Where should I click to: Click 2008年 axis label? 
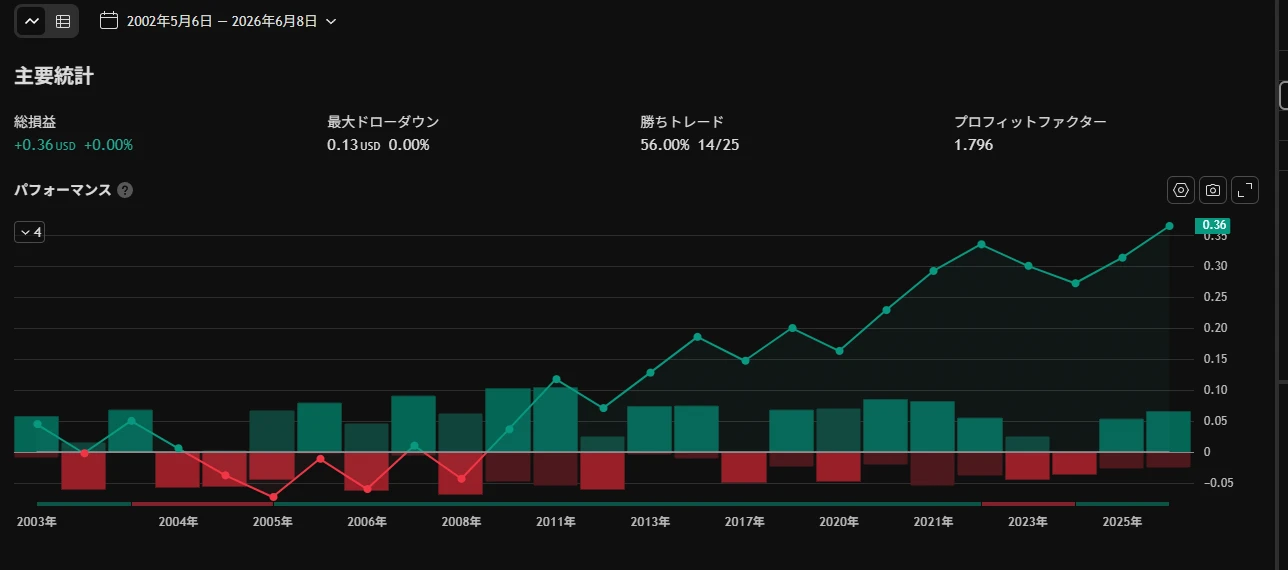coord(461,522)
